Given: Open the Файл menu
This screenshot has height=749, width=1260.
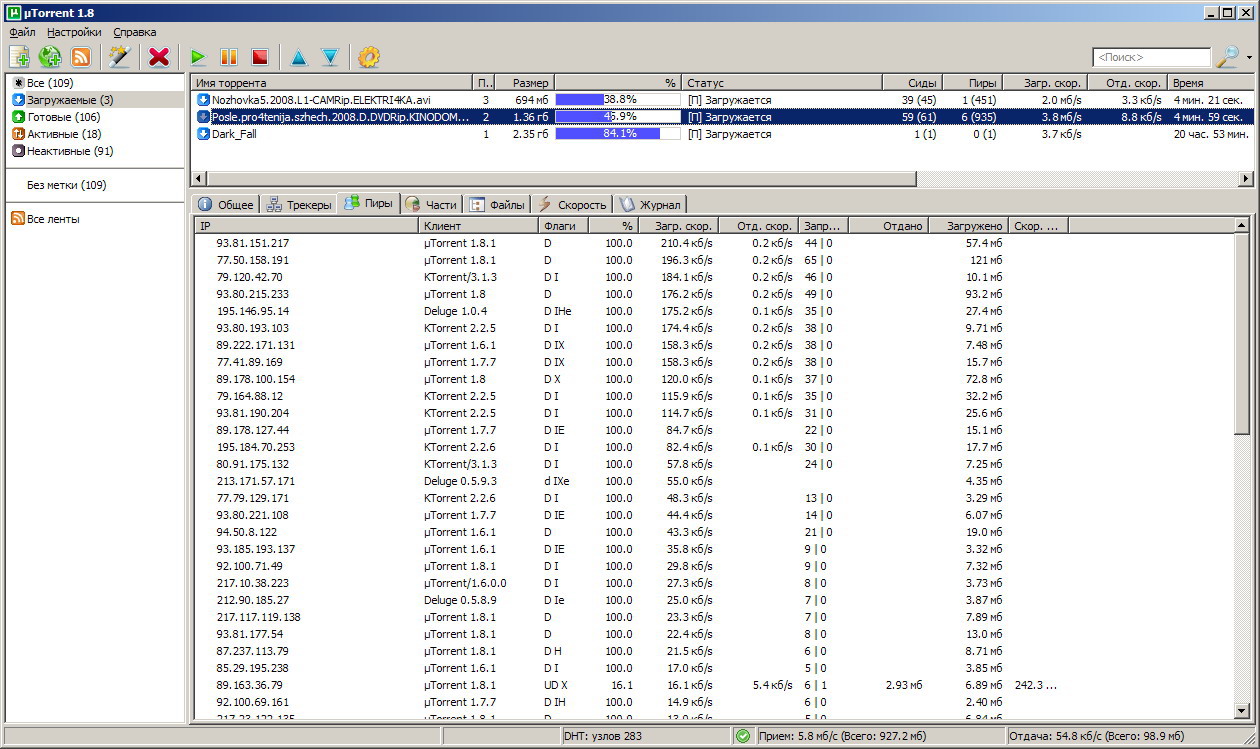Looking at the screenshot, I should (x=22, y=32).
